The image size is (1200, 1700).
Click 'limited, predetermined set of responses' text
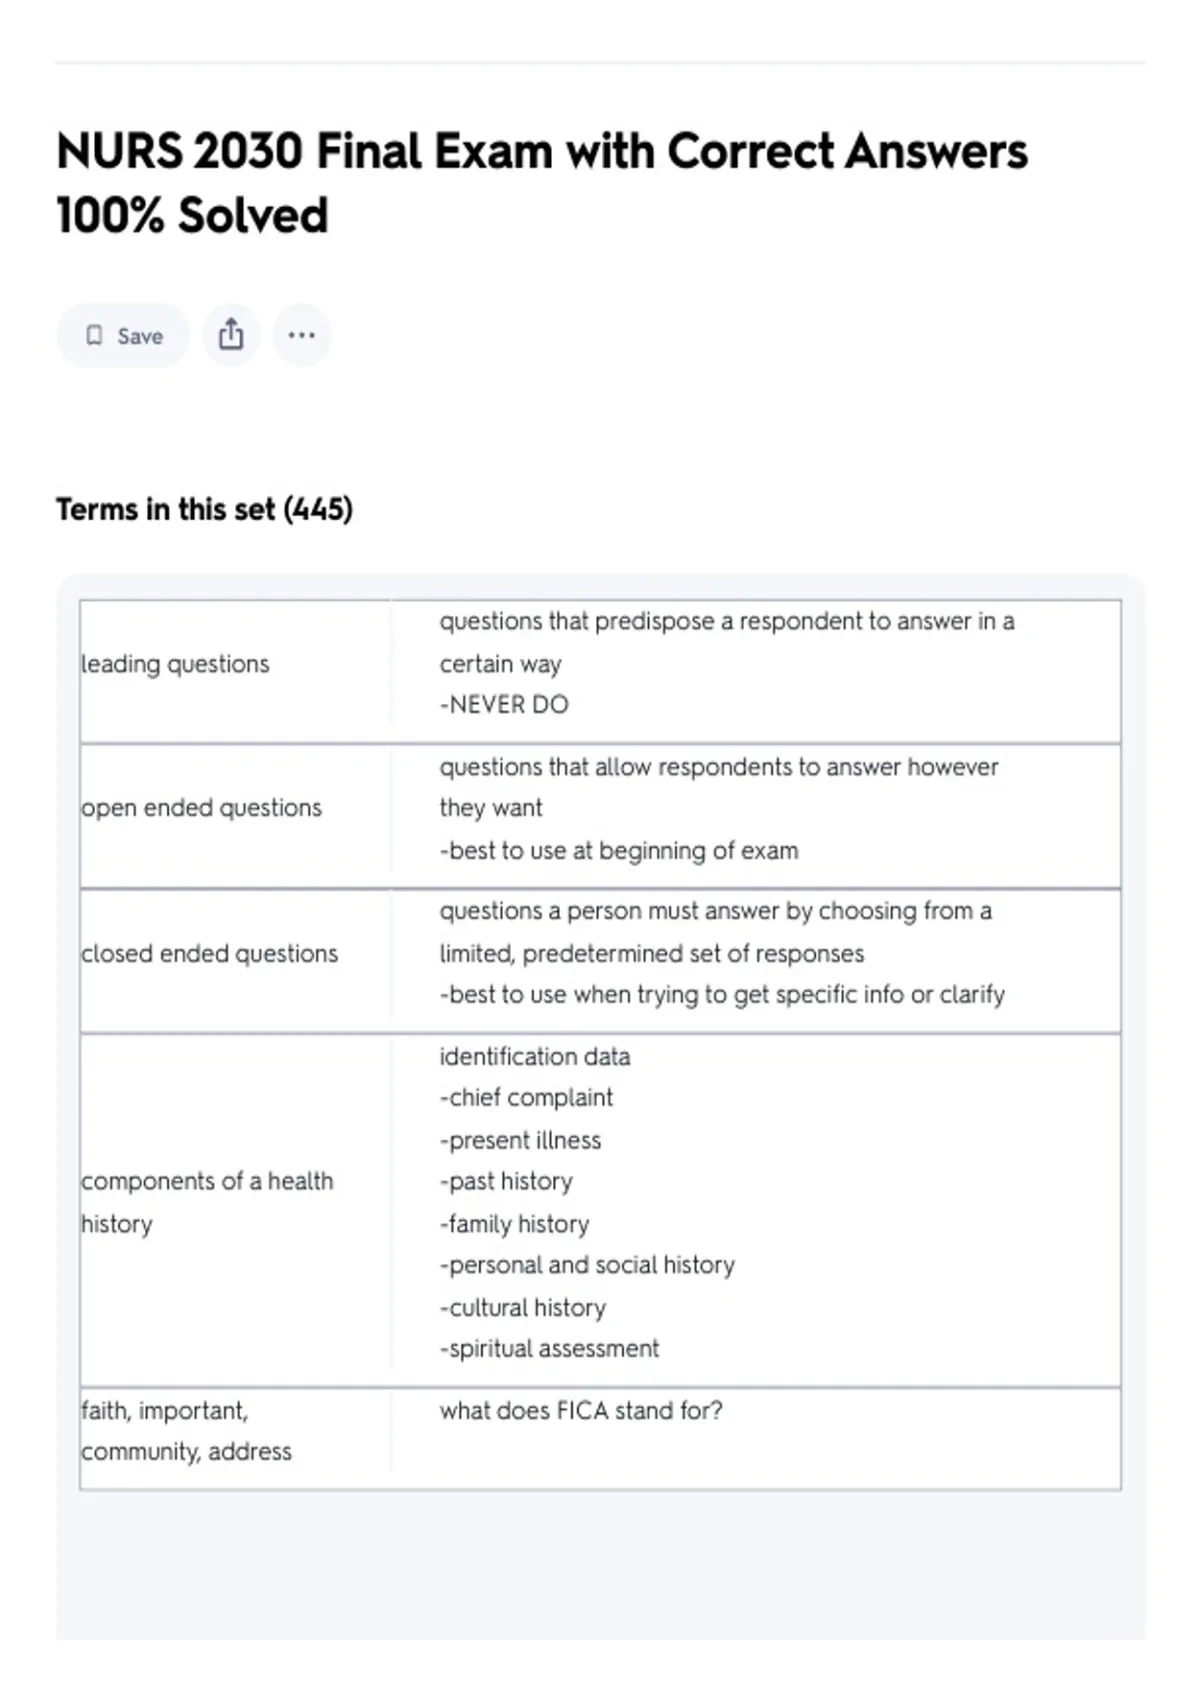click(x=651, y=954)
